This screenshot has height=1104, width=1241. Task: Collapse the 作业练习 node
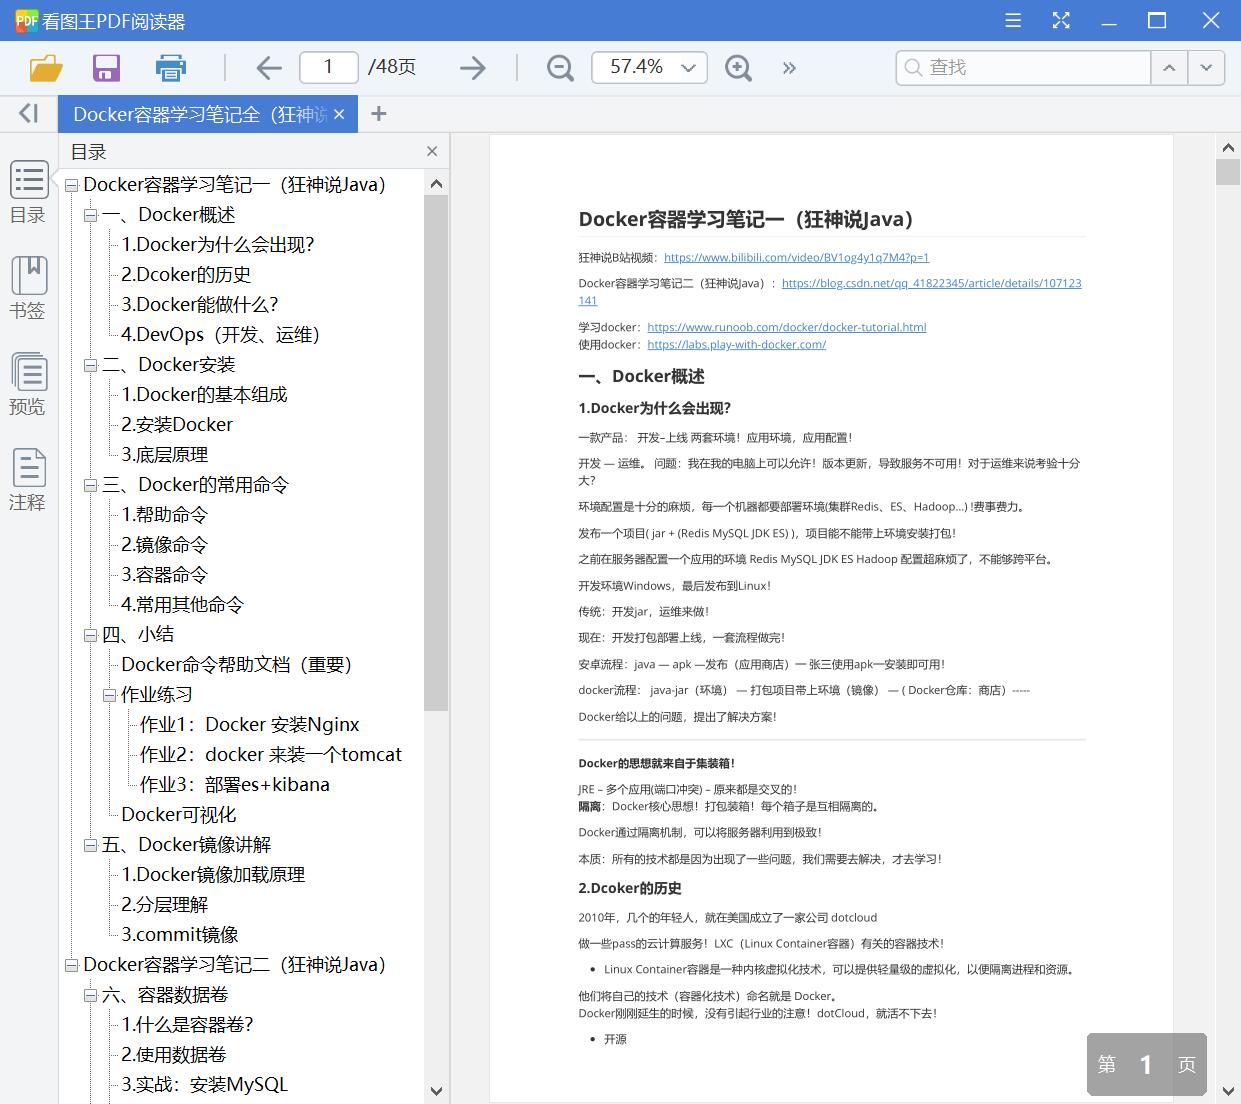pos(109,695)
